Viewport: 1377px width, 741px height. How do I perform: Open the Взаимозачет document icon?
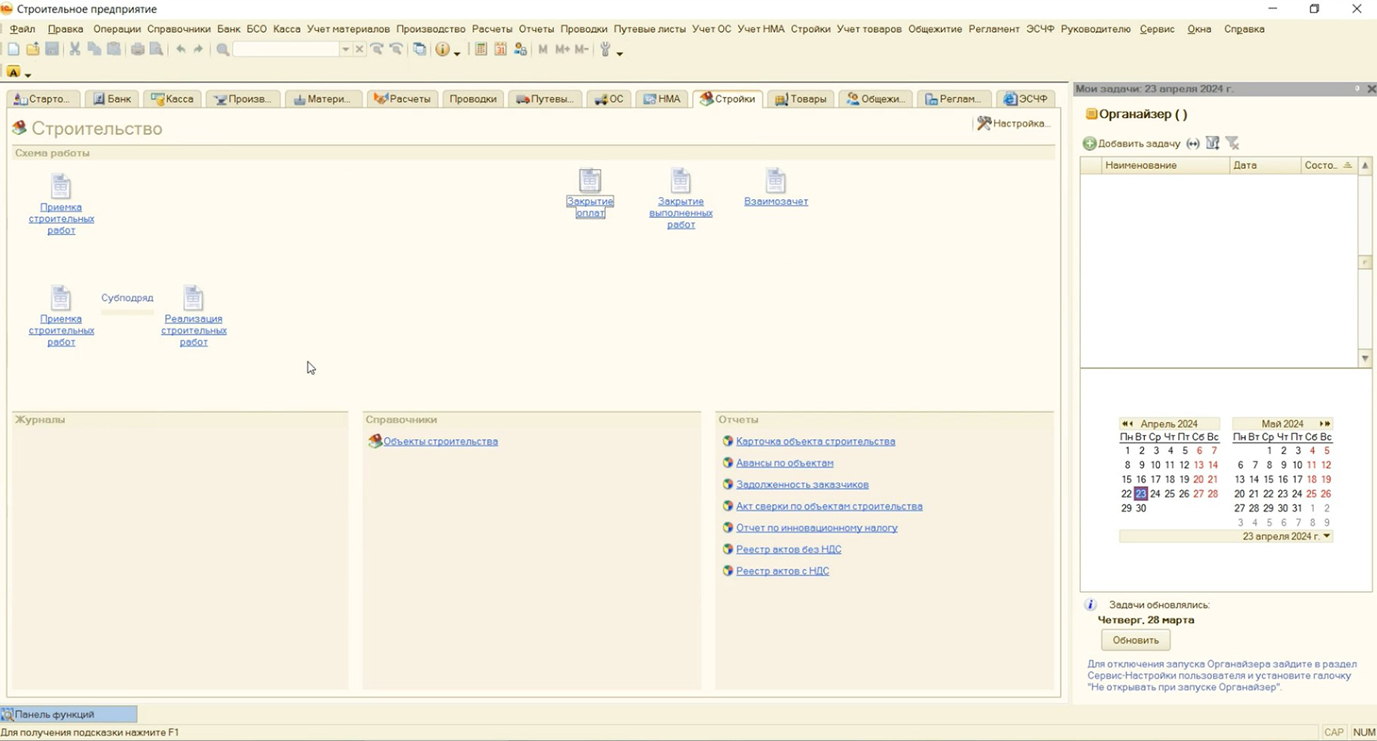tap(775, 181)
